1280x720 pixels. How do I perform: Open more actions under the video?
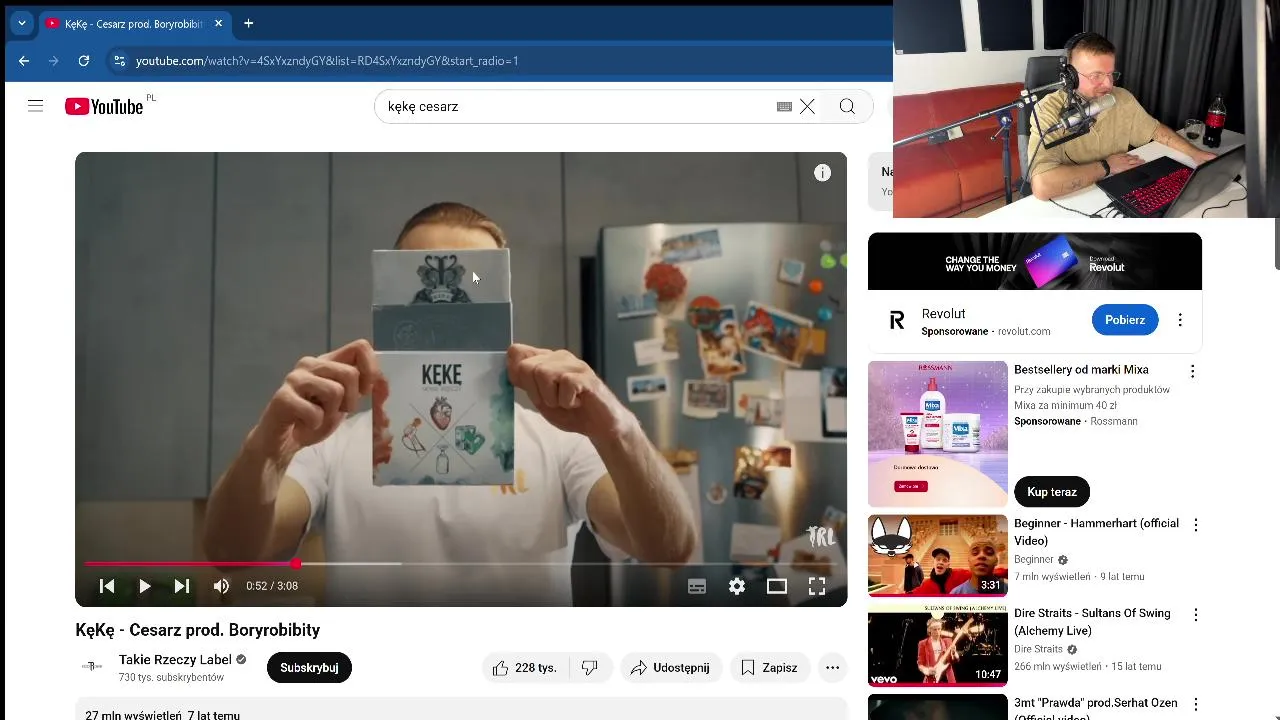click(x=832, y=668)
